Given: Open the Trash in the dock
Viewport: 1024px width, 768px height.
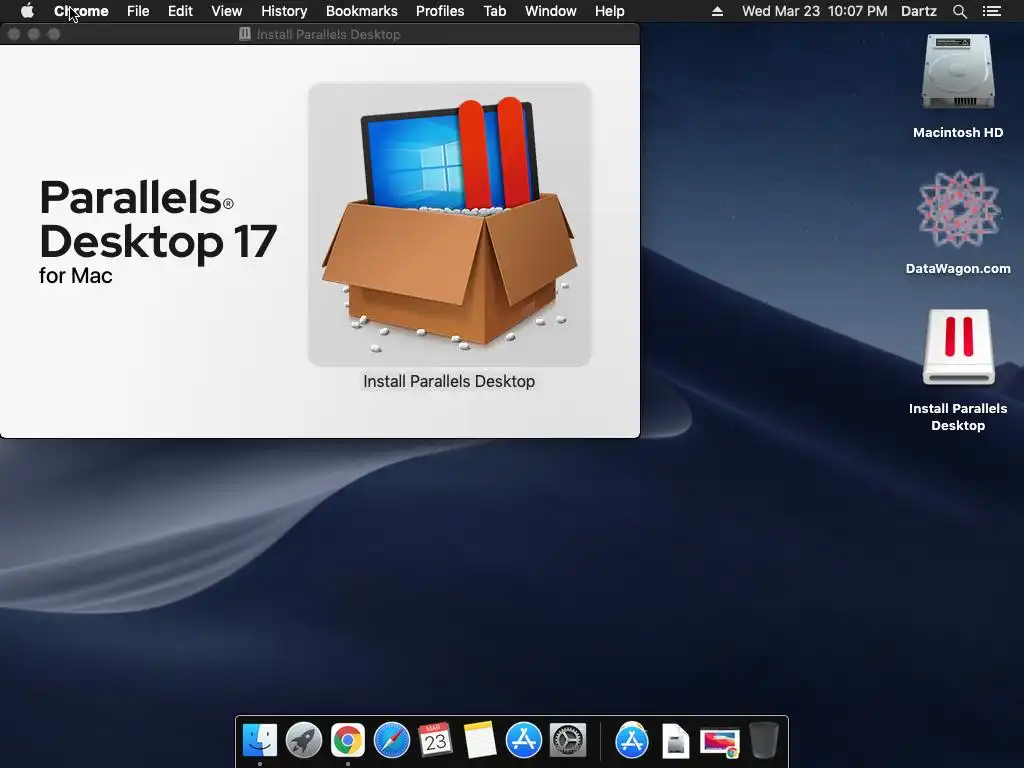Looking at the screenshot, I should tap(763, 741).
